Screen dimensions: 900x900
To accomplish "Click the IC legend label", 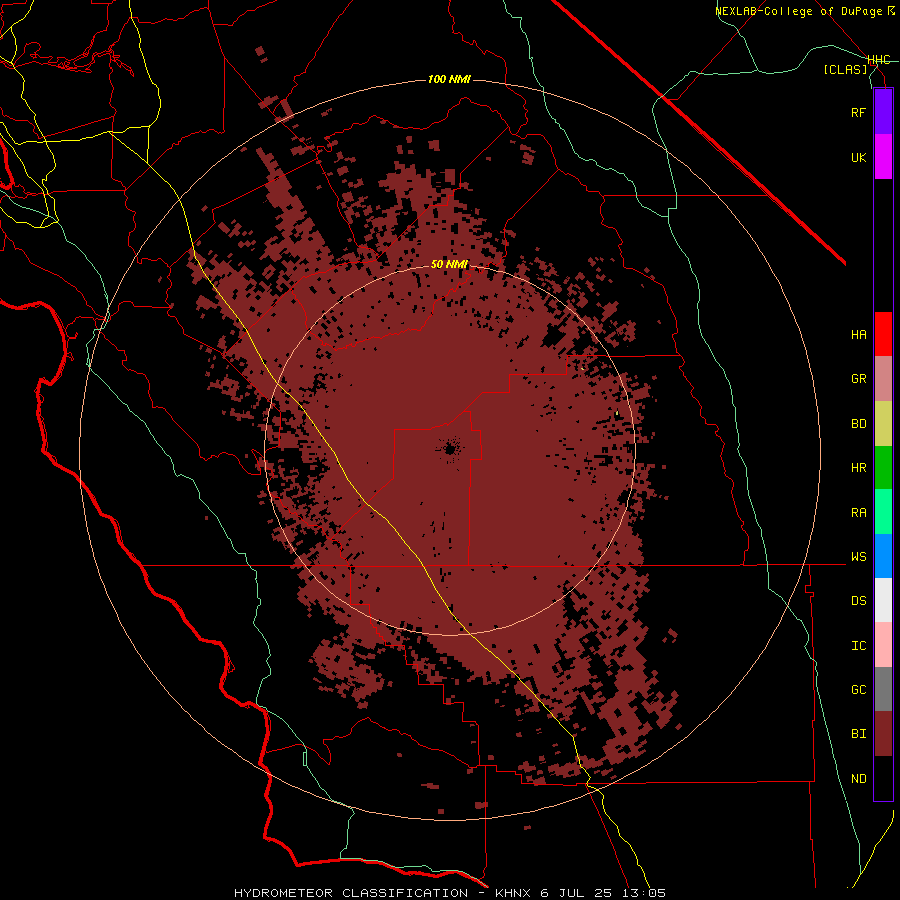I will pos(859,646).
